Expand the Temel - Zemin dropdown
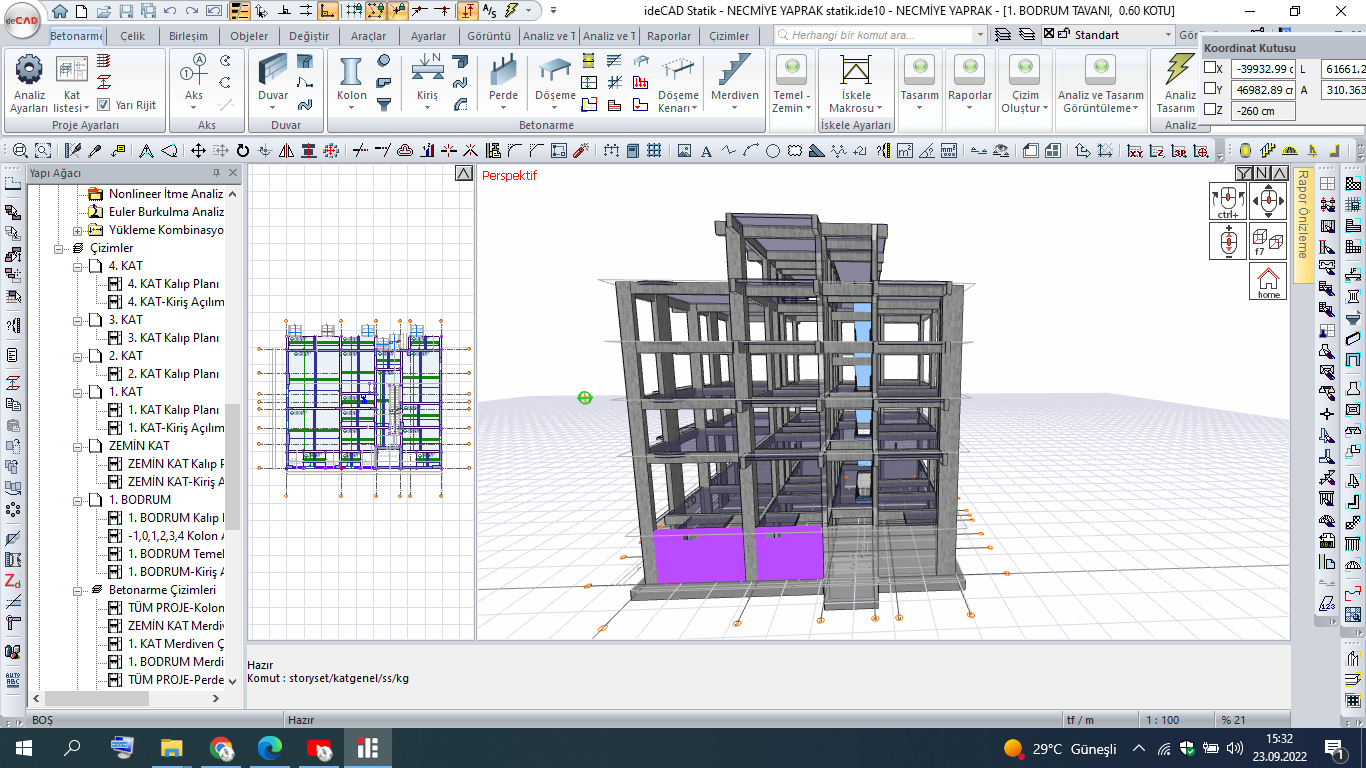This screenshot has width=1366, height=768. pos(792,101)
